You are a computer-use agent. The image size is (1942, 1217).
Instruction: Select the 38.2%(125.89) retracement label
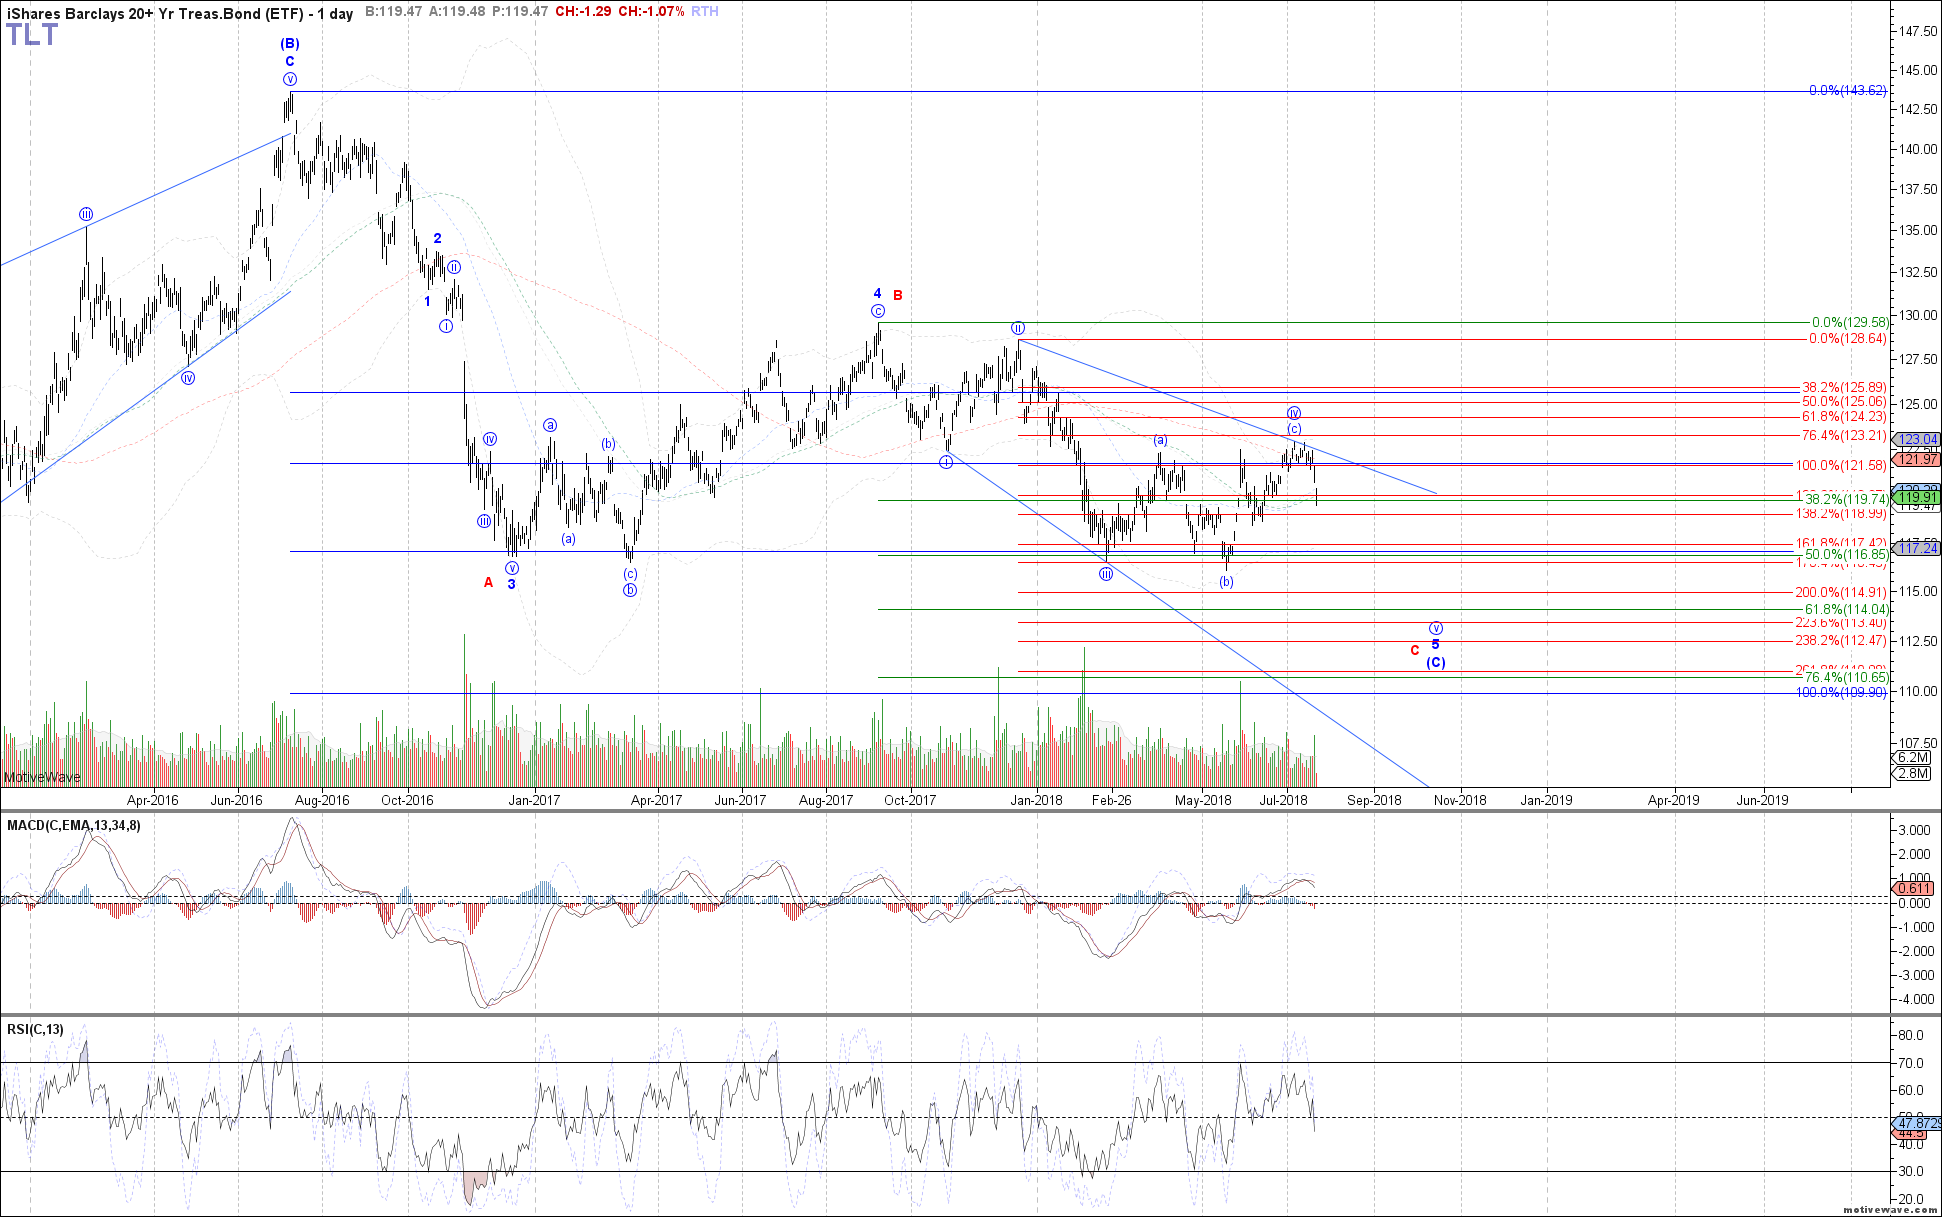(x=1844, y=388)
